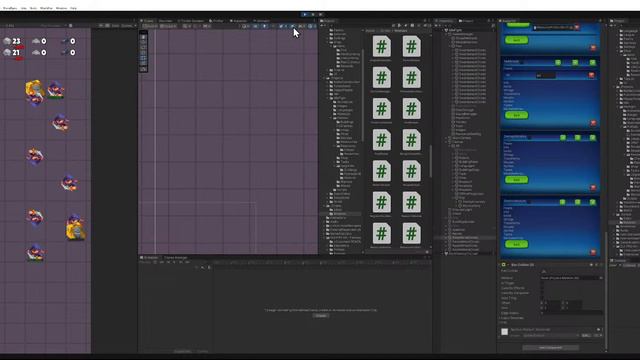The image size is (640, 360).
Task: Select the Scale tool in Scene overlay
Action: pyautogui.click(x=143, y=53)
